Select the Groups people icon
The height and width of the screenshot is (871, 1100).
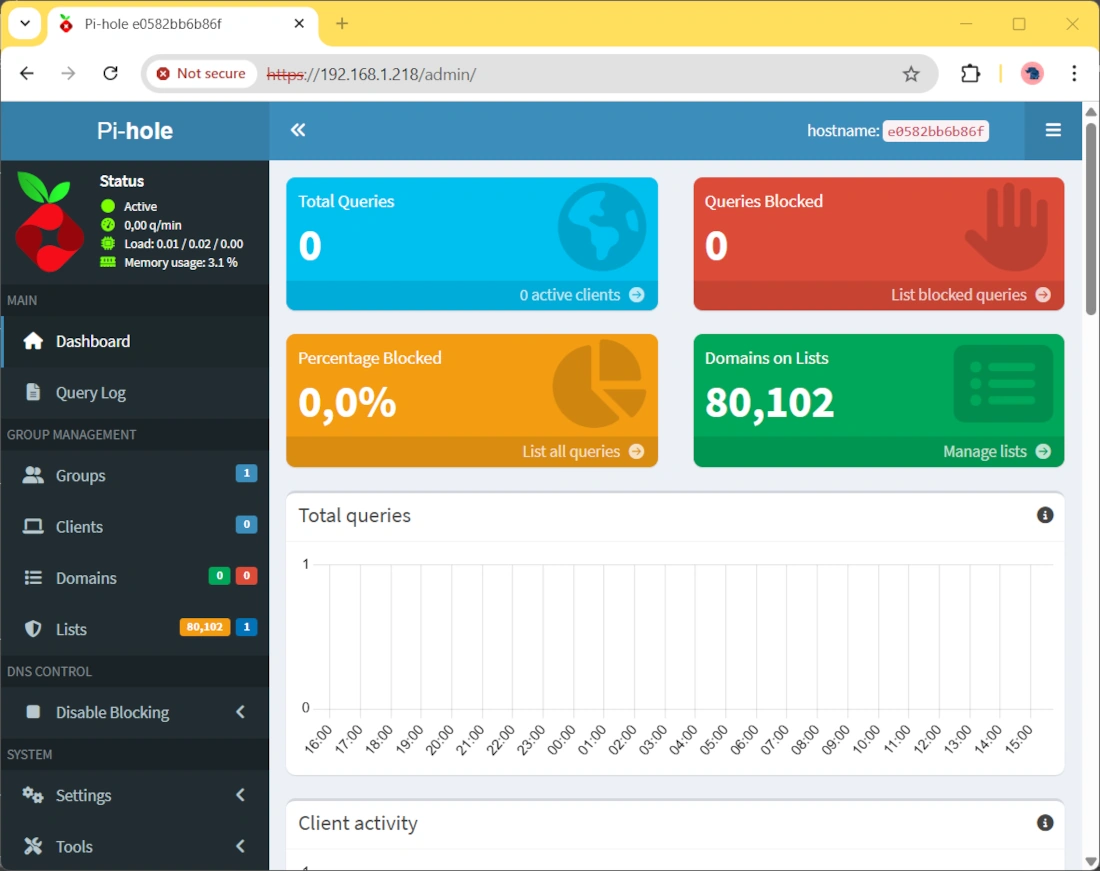click(x=35, y=475)
